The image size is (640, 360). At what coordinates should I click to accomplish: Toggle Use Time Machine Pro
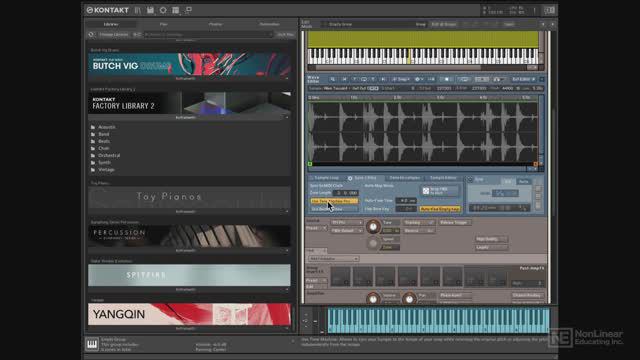[x=334, y=201]
